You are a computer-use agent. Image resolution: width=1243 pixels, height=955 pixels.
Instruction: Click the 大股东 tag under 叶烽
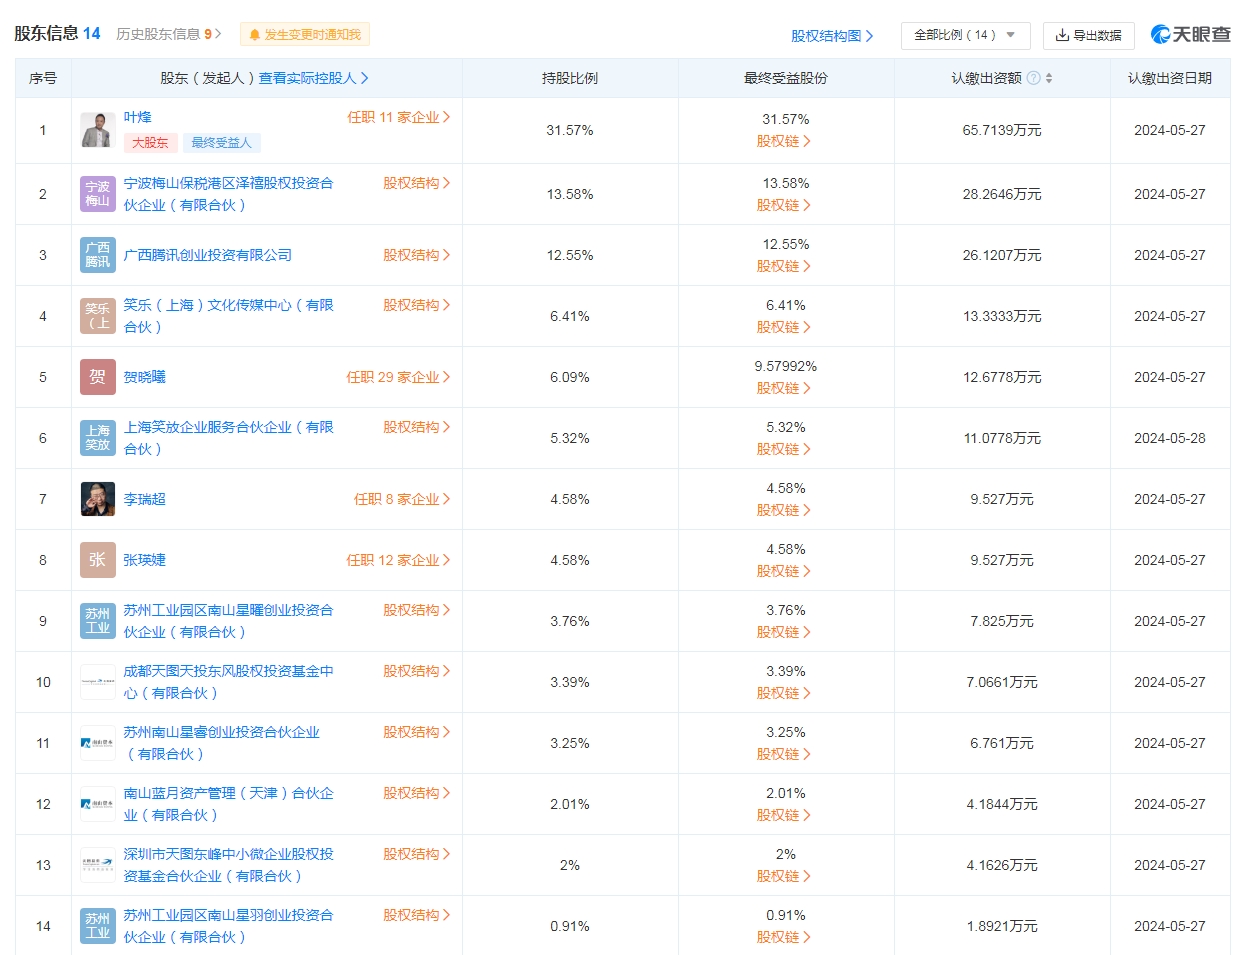point(150,144)
